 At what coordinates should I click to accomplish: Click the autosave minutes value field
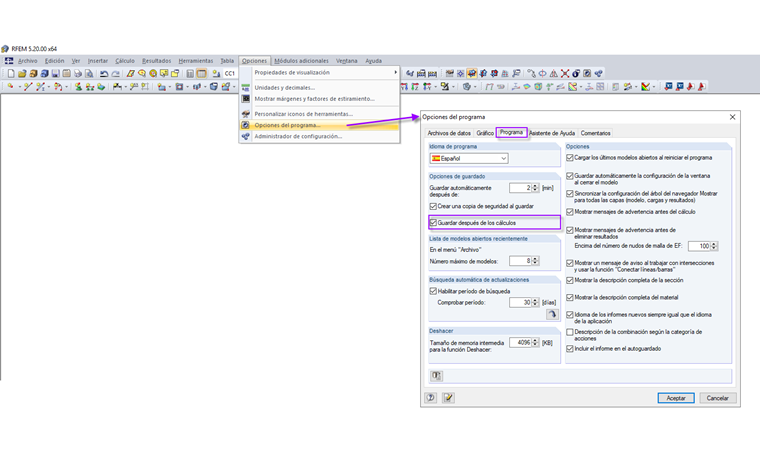point(521,188)
